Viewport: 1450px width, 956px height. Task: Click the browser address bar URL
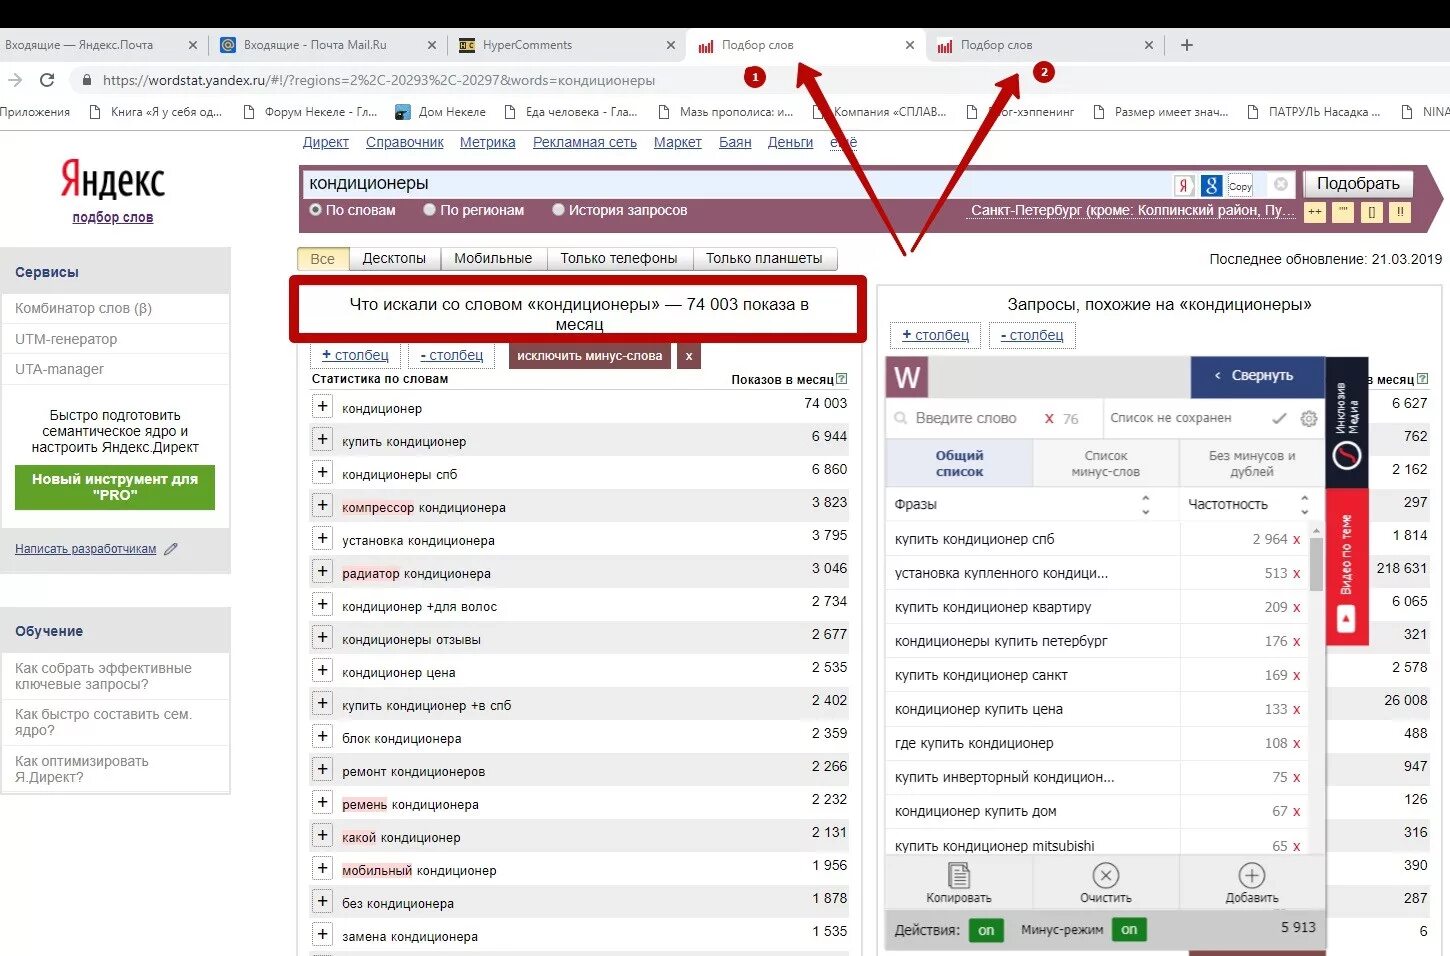(x=379, y=80)
